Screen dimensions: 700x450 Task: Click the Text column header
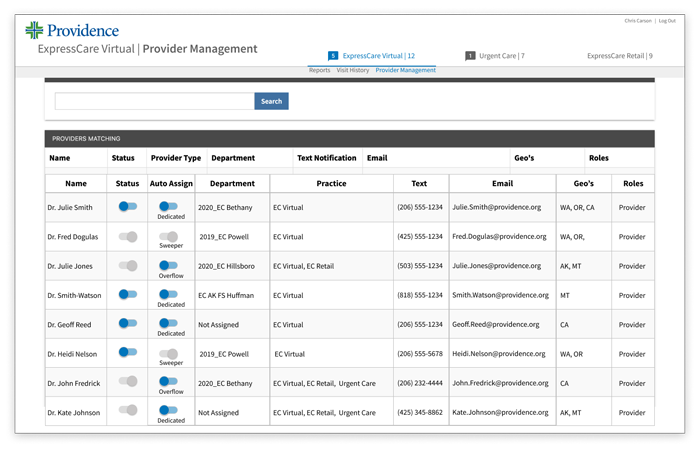pyautogui.click(x=419, y=183)
